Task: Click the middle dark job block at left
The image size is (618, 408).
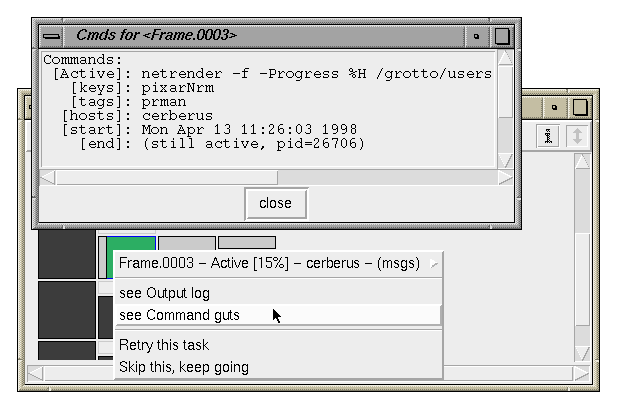Action: (67, 310)
